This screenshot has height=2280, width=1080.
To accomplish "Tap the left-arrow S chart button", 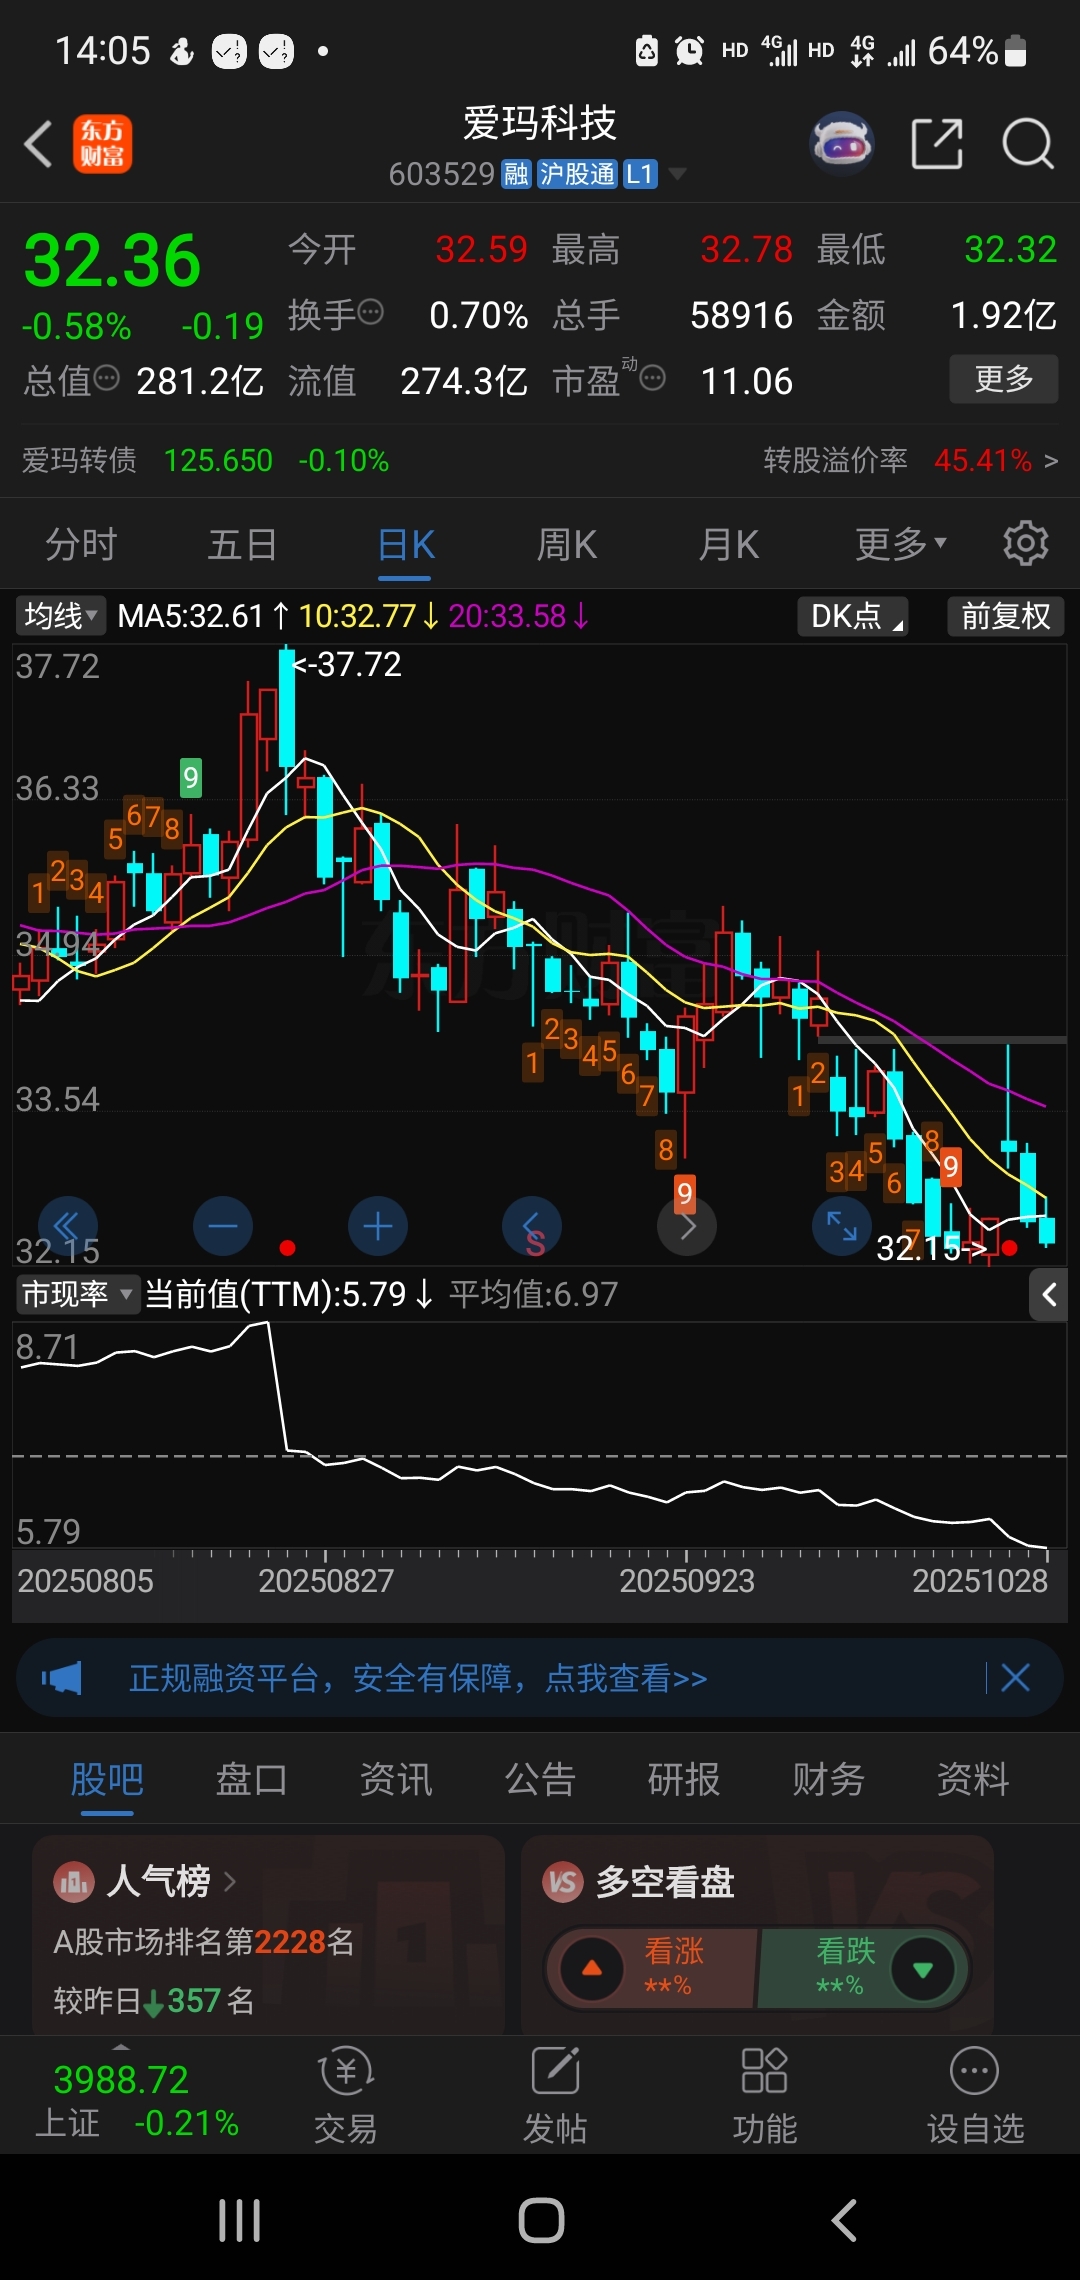I will [532, 1226].
